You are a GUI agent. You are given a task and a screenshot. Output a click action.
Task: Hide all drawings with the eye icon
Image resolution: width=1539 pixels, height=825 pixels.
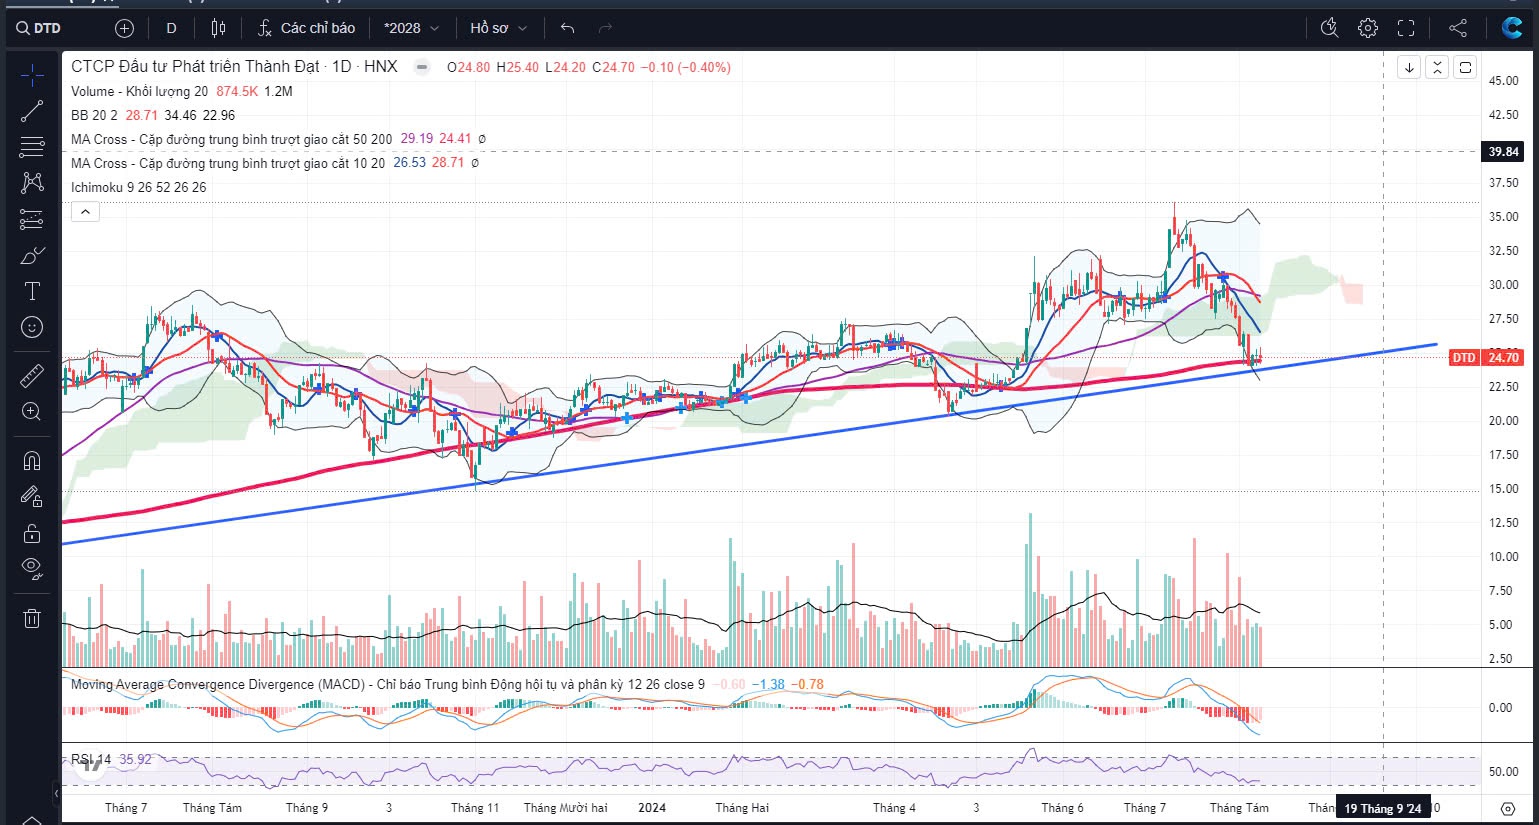point(32,569)
